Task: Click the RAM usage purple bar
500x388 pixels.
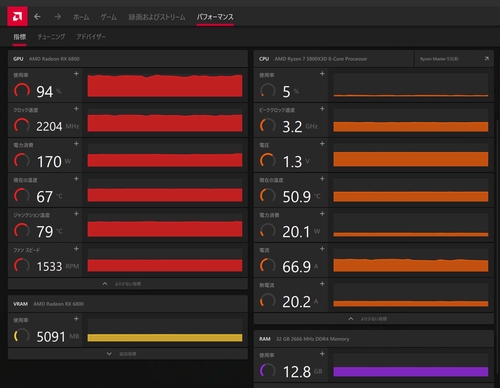Action: [411, 372]
